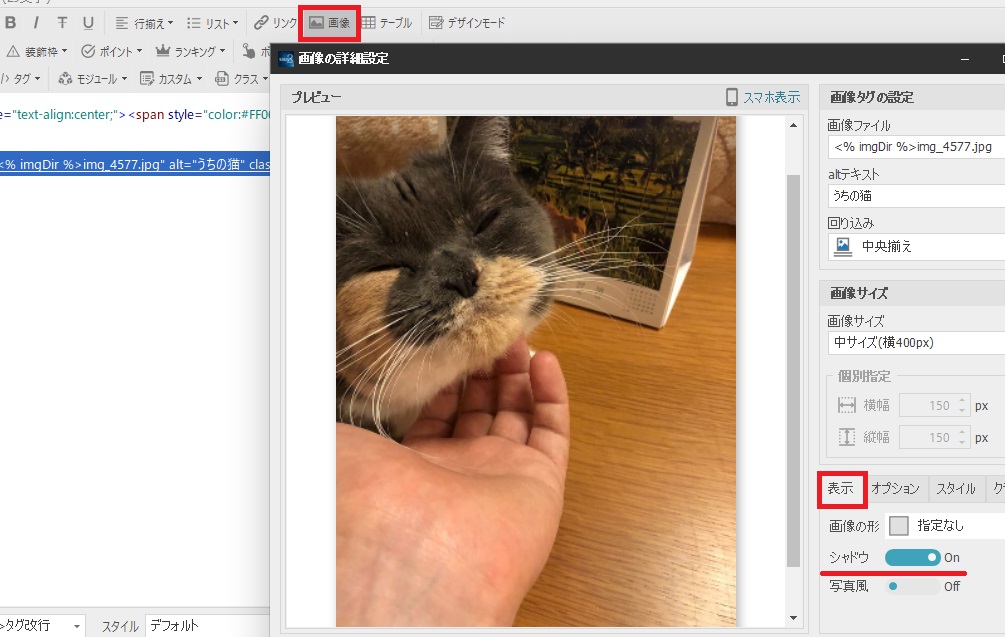
Task: Click the 画像 image toolbar button
Action: [330, 23]
